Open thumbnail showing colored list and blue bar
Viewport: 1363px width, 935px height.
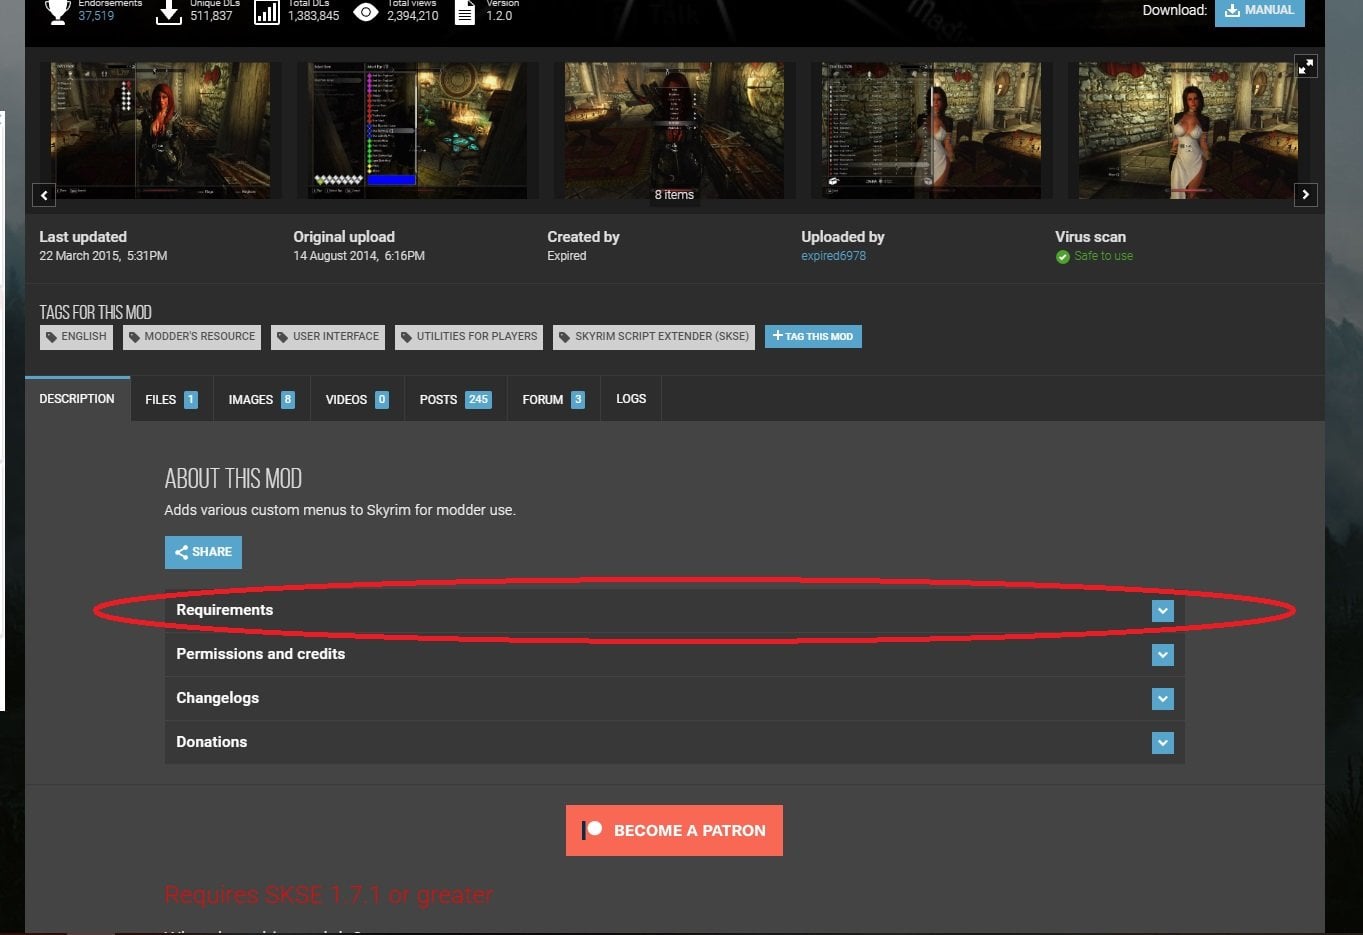417,131
